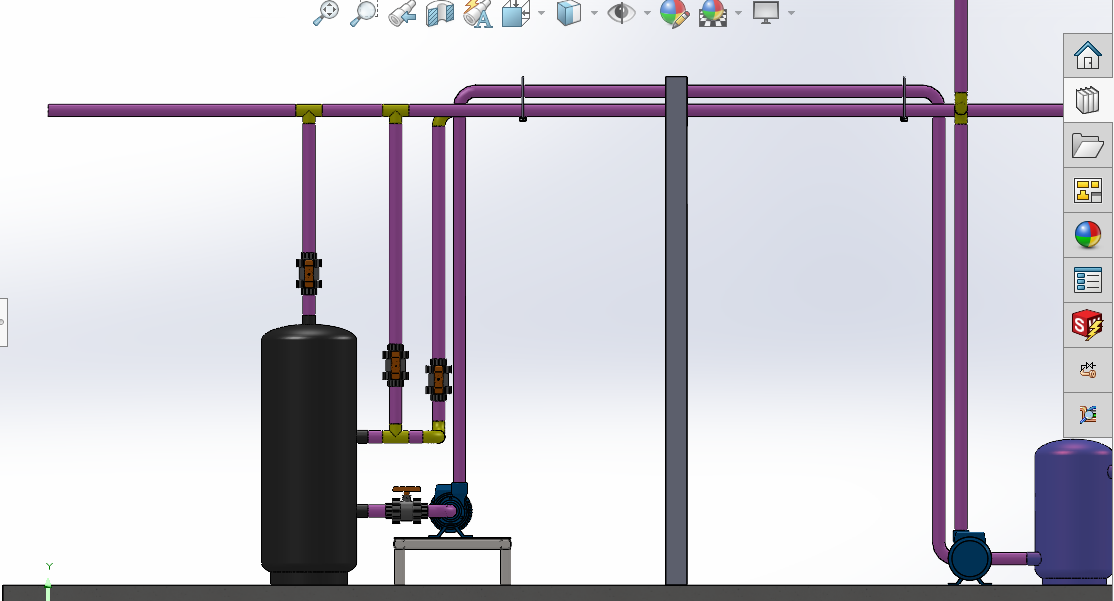Click the Zoom to Fit icon
1114x601 pixels.
point(326,13)
